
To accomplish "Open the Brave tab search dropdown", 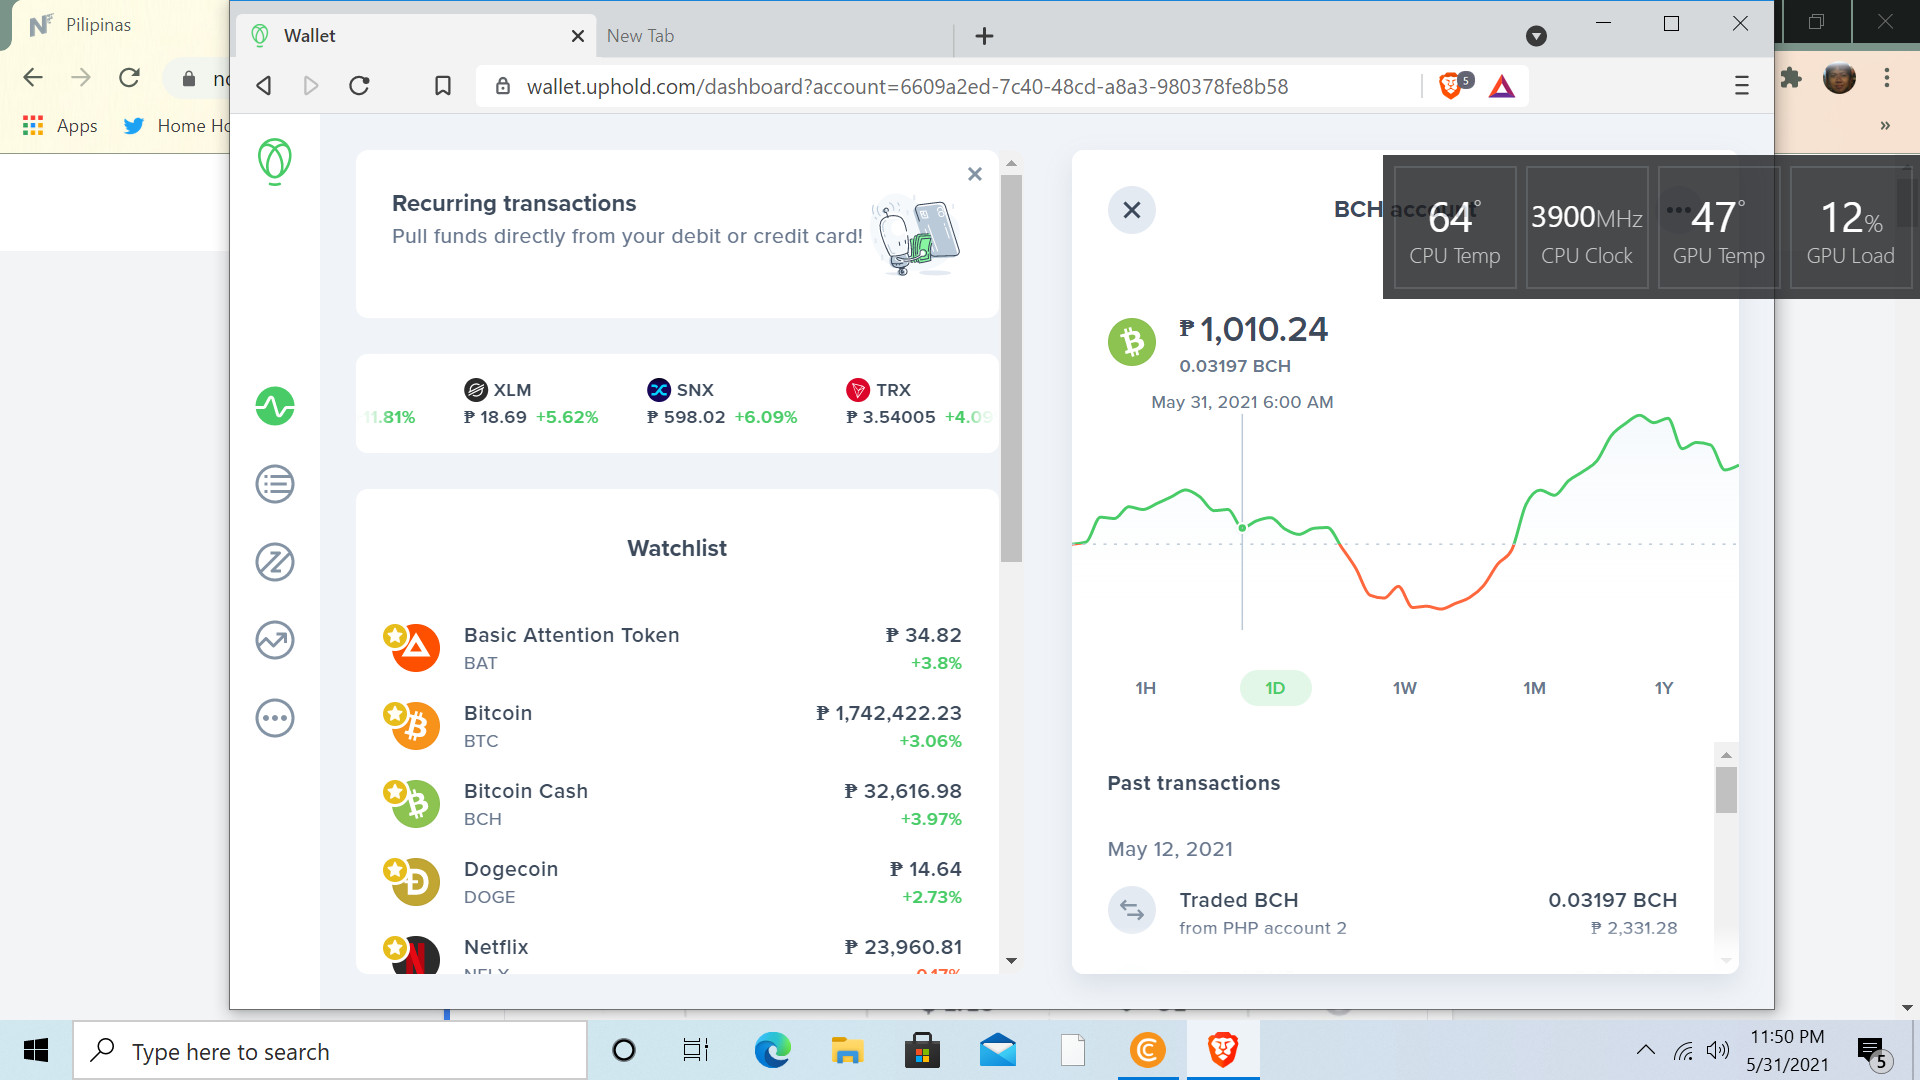I will 1537,36.
